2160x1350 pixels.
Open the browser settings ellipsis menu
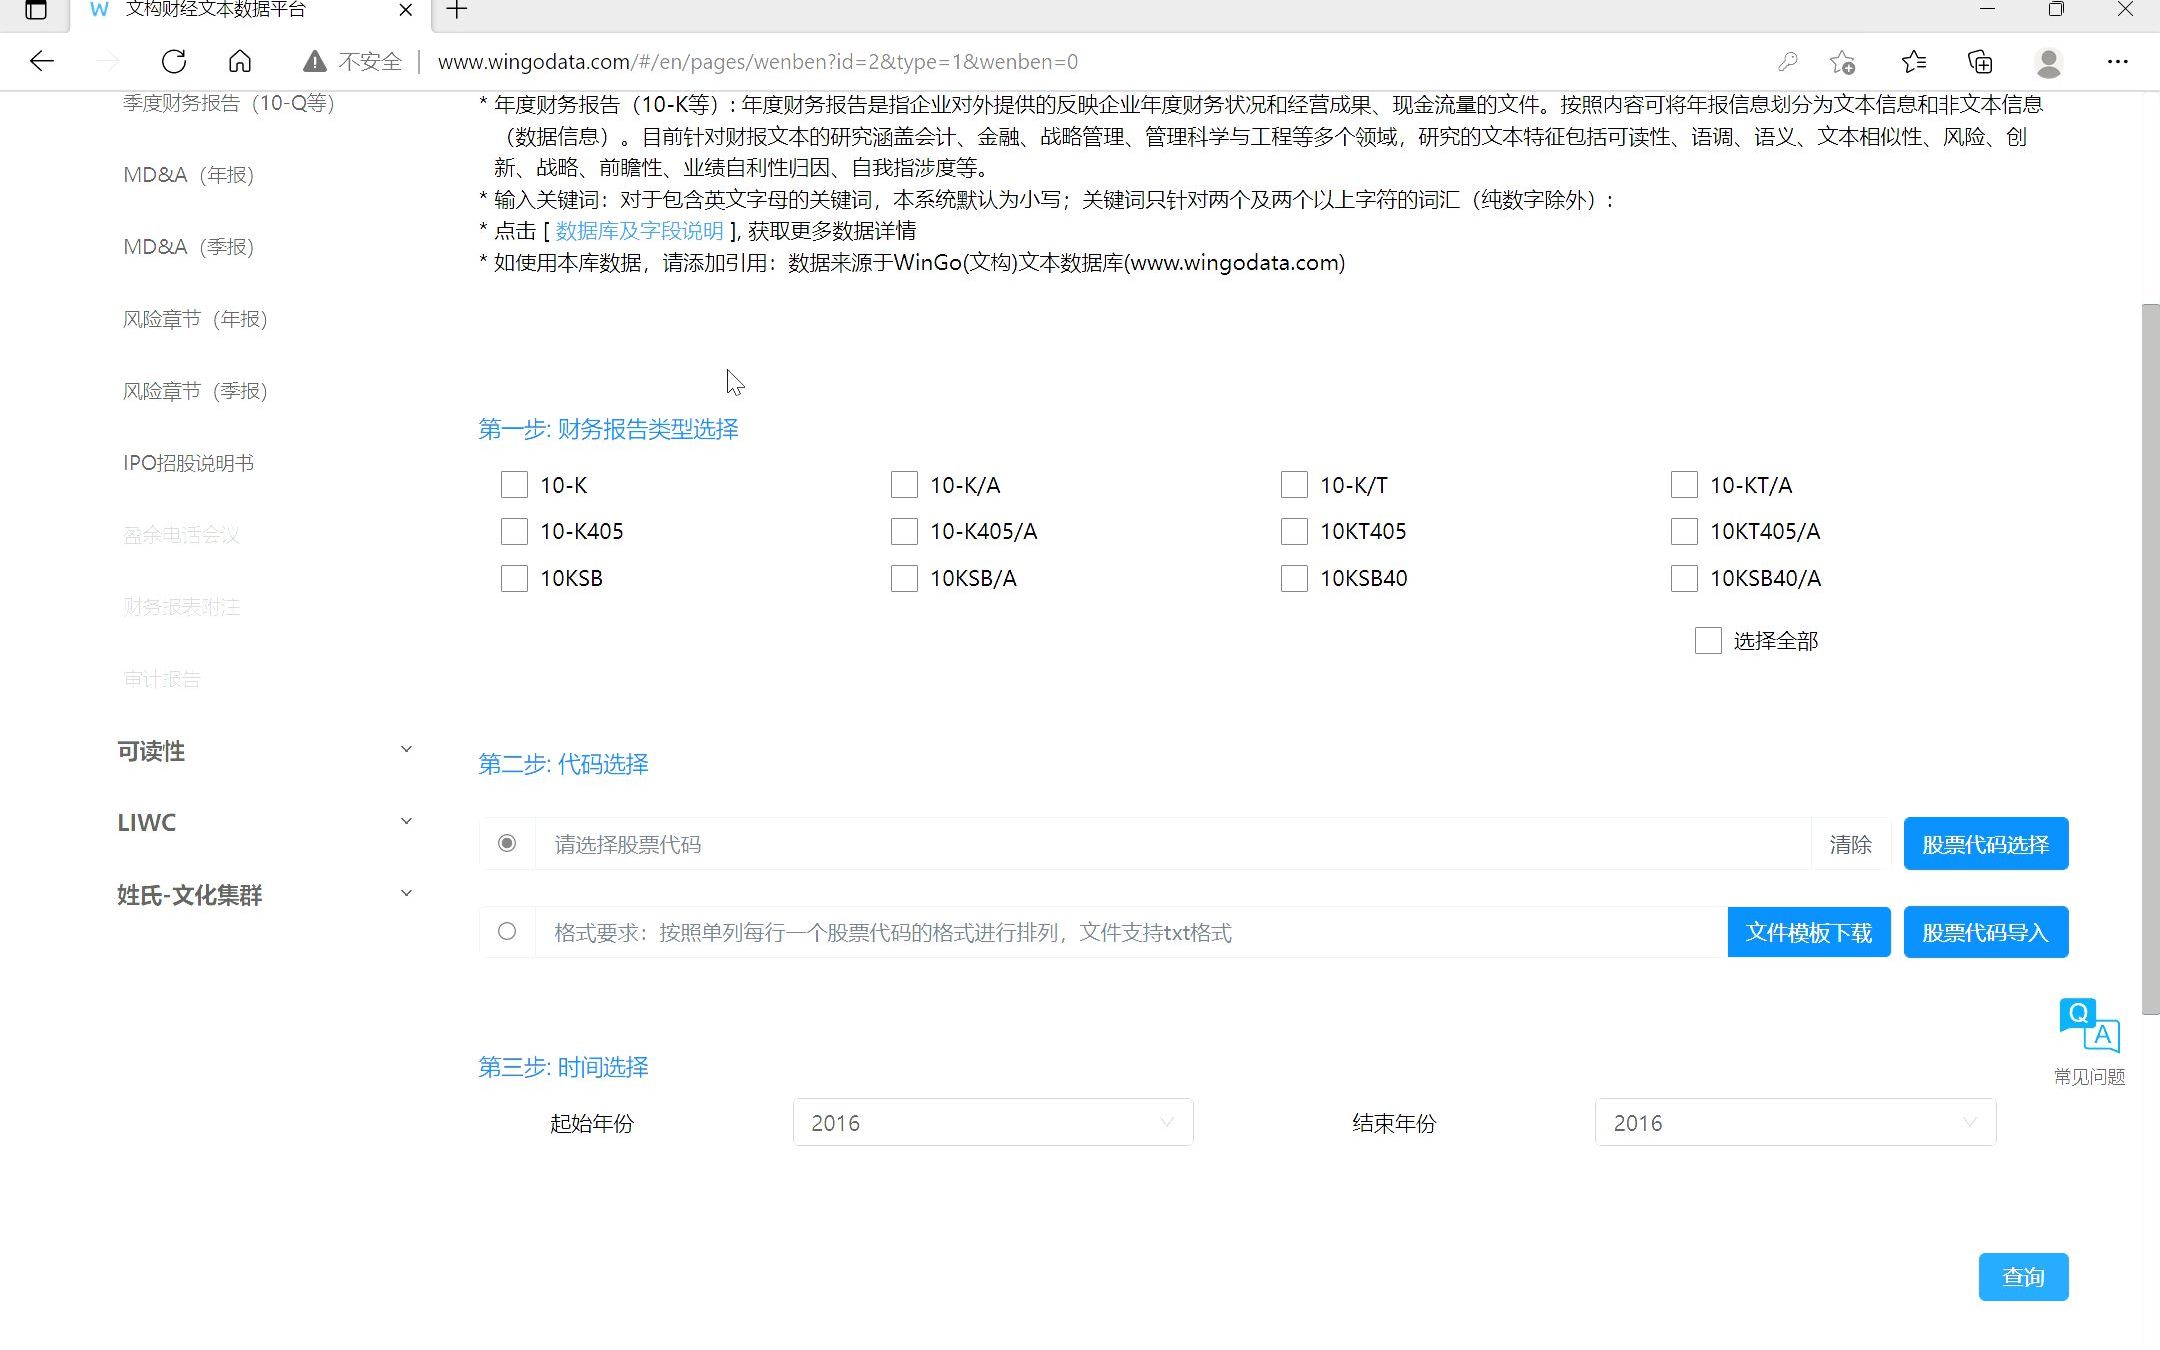2118,62
